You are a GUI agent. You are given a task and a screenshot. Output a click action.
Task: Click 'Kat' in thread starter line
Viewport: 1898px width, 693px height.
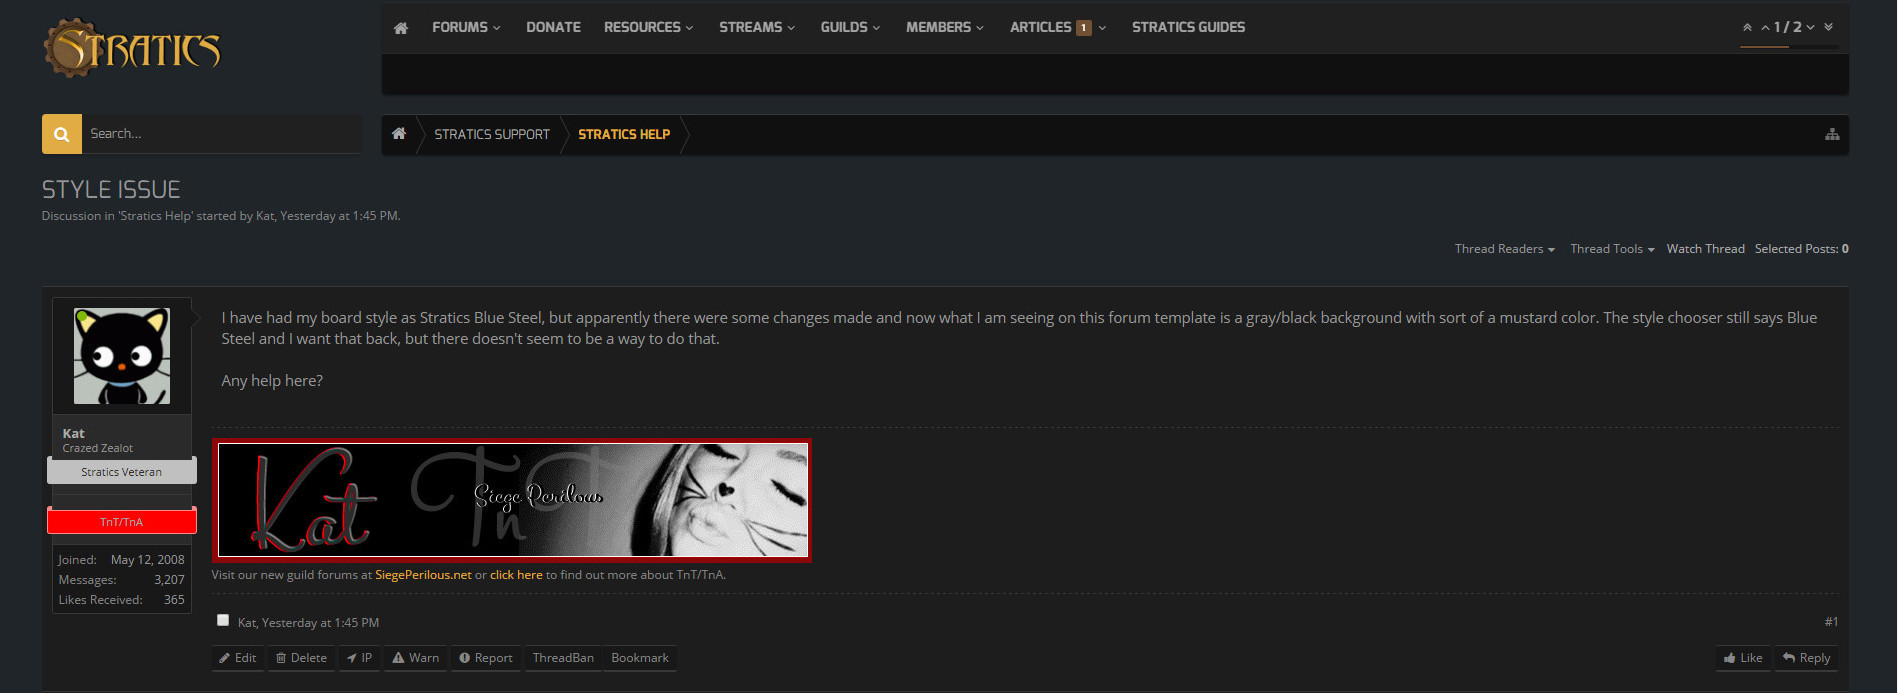(x=265, y=216)
